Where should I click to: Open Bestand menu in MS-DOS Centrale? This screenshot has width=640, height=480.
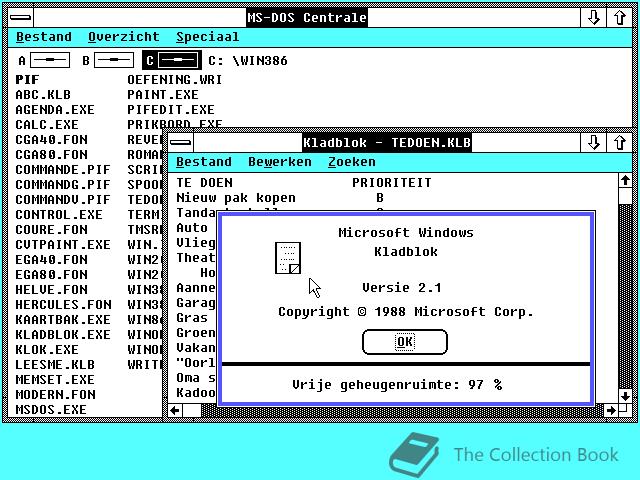click(44, 37)
